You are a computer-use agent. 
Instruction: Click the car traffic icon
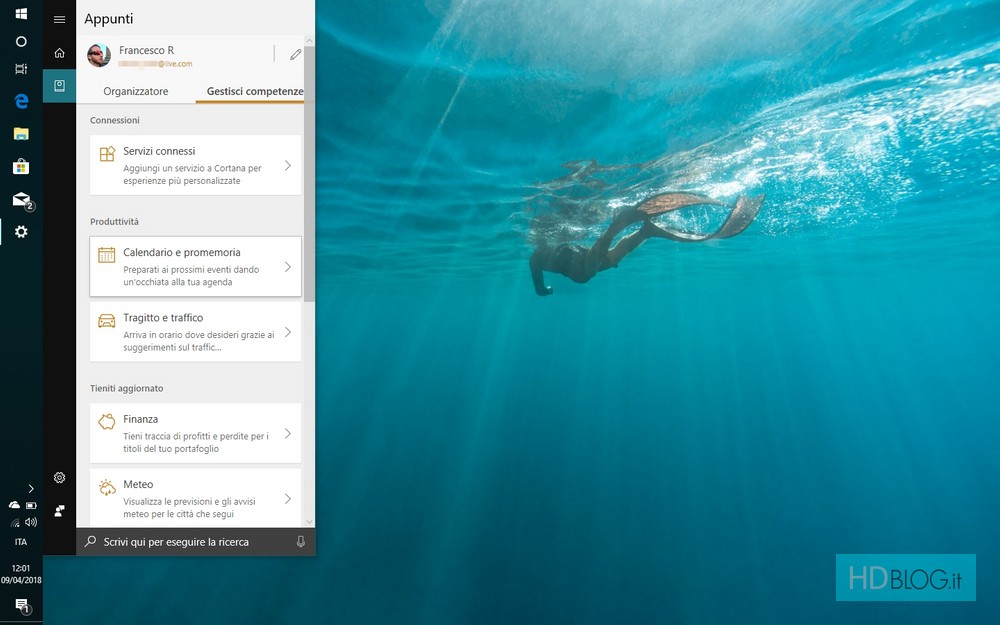[107, 320]
